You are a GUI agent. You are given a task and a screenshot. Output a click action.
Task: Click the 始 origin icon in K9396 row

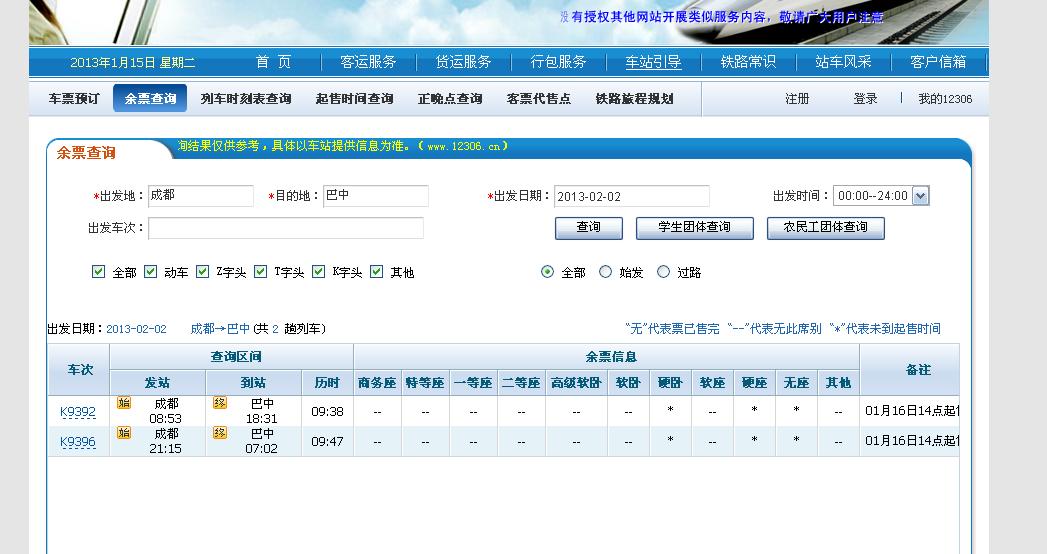tap(124, 433)
